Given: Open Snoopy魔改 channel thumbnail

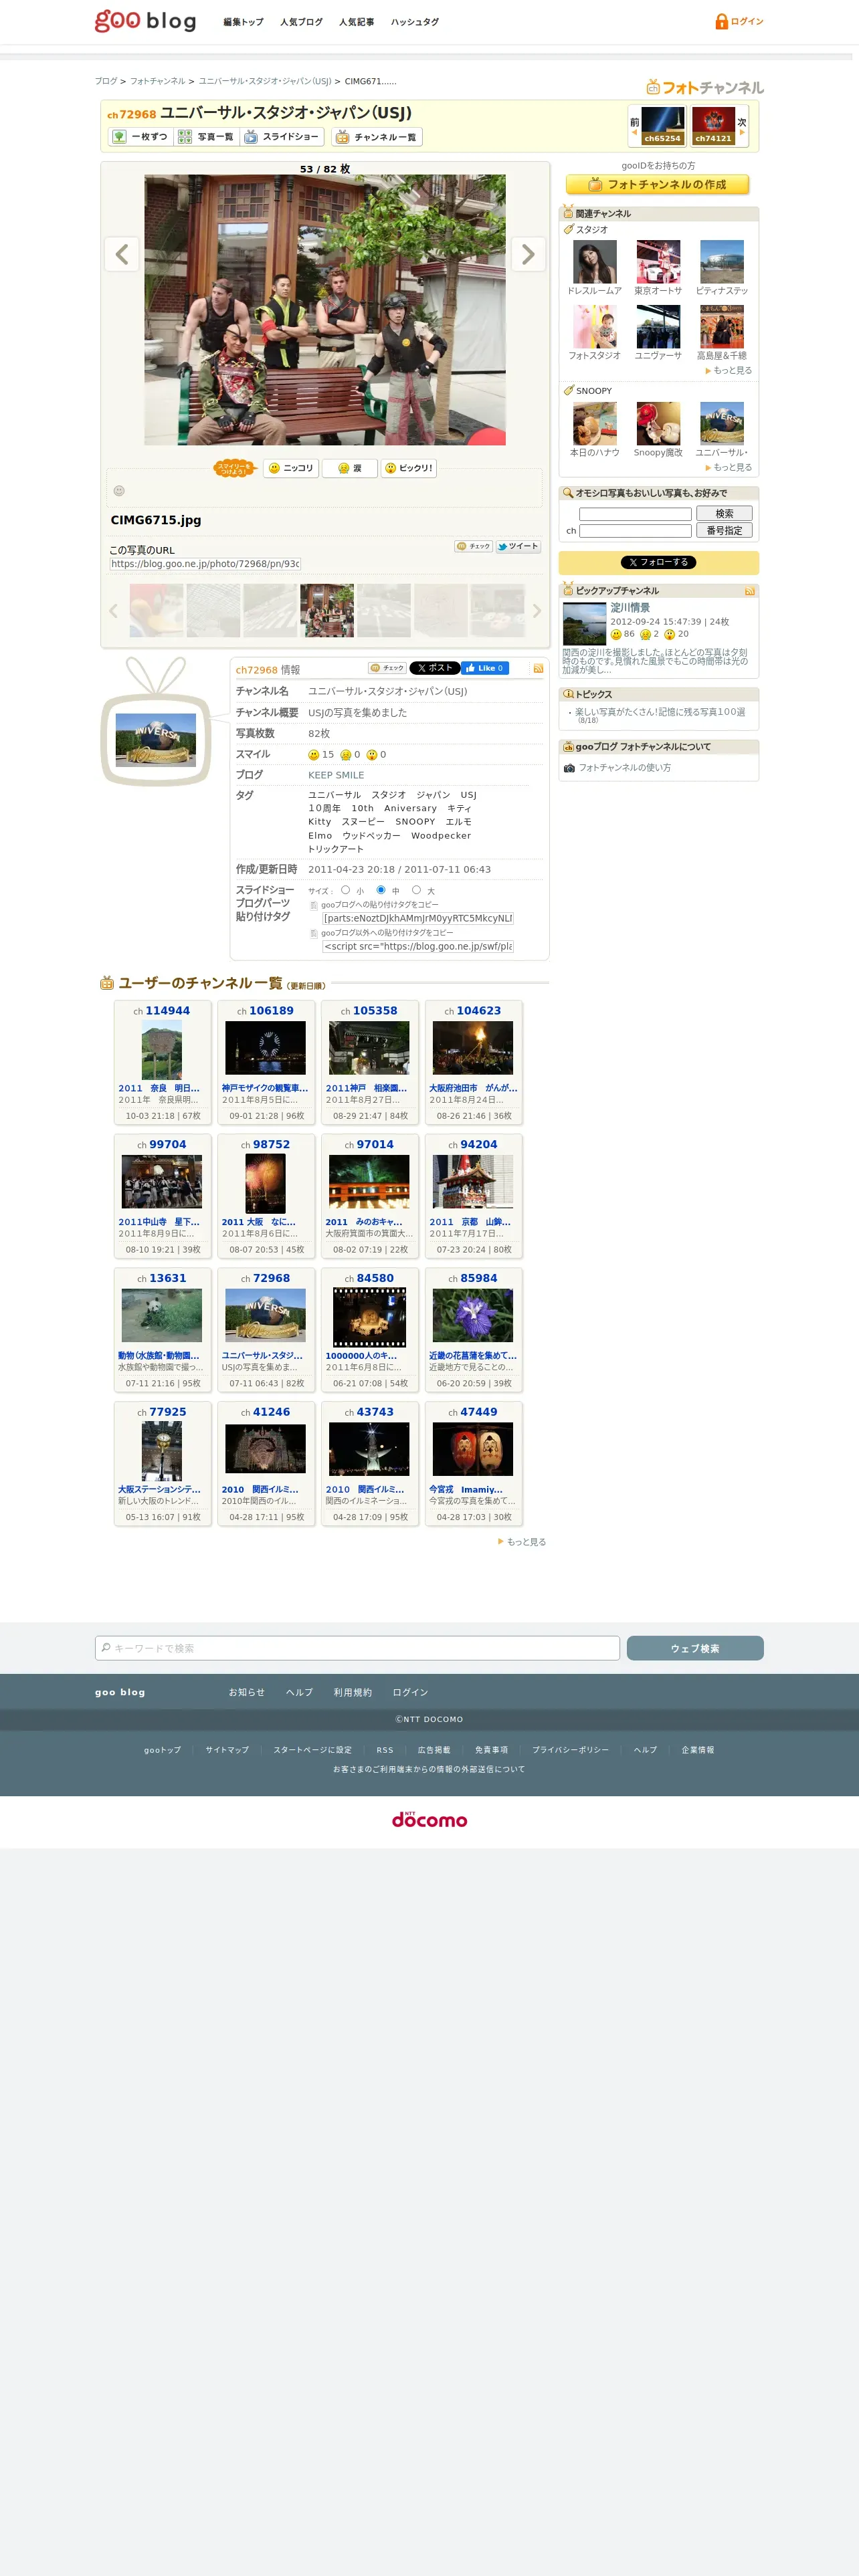Looking at the screenshot, I should tap(658, 424).
